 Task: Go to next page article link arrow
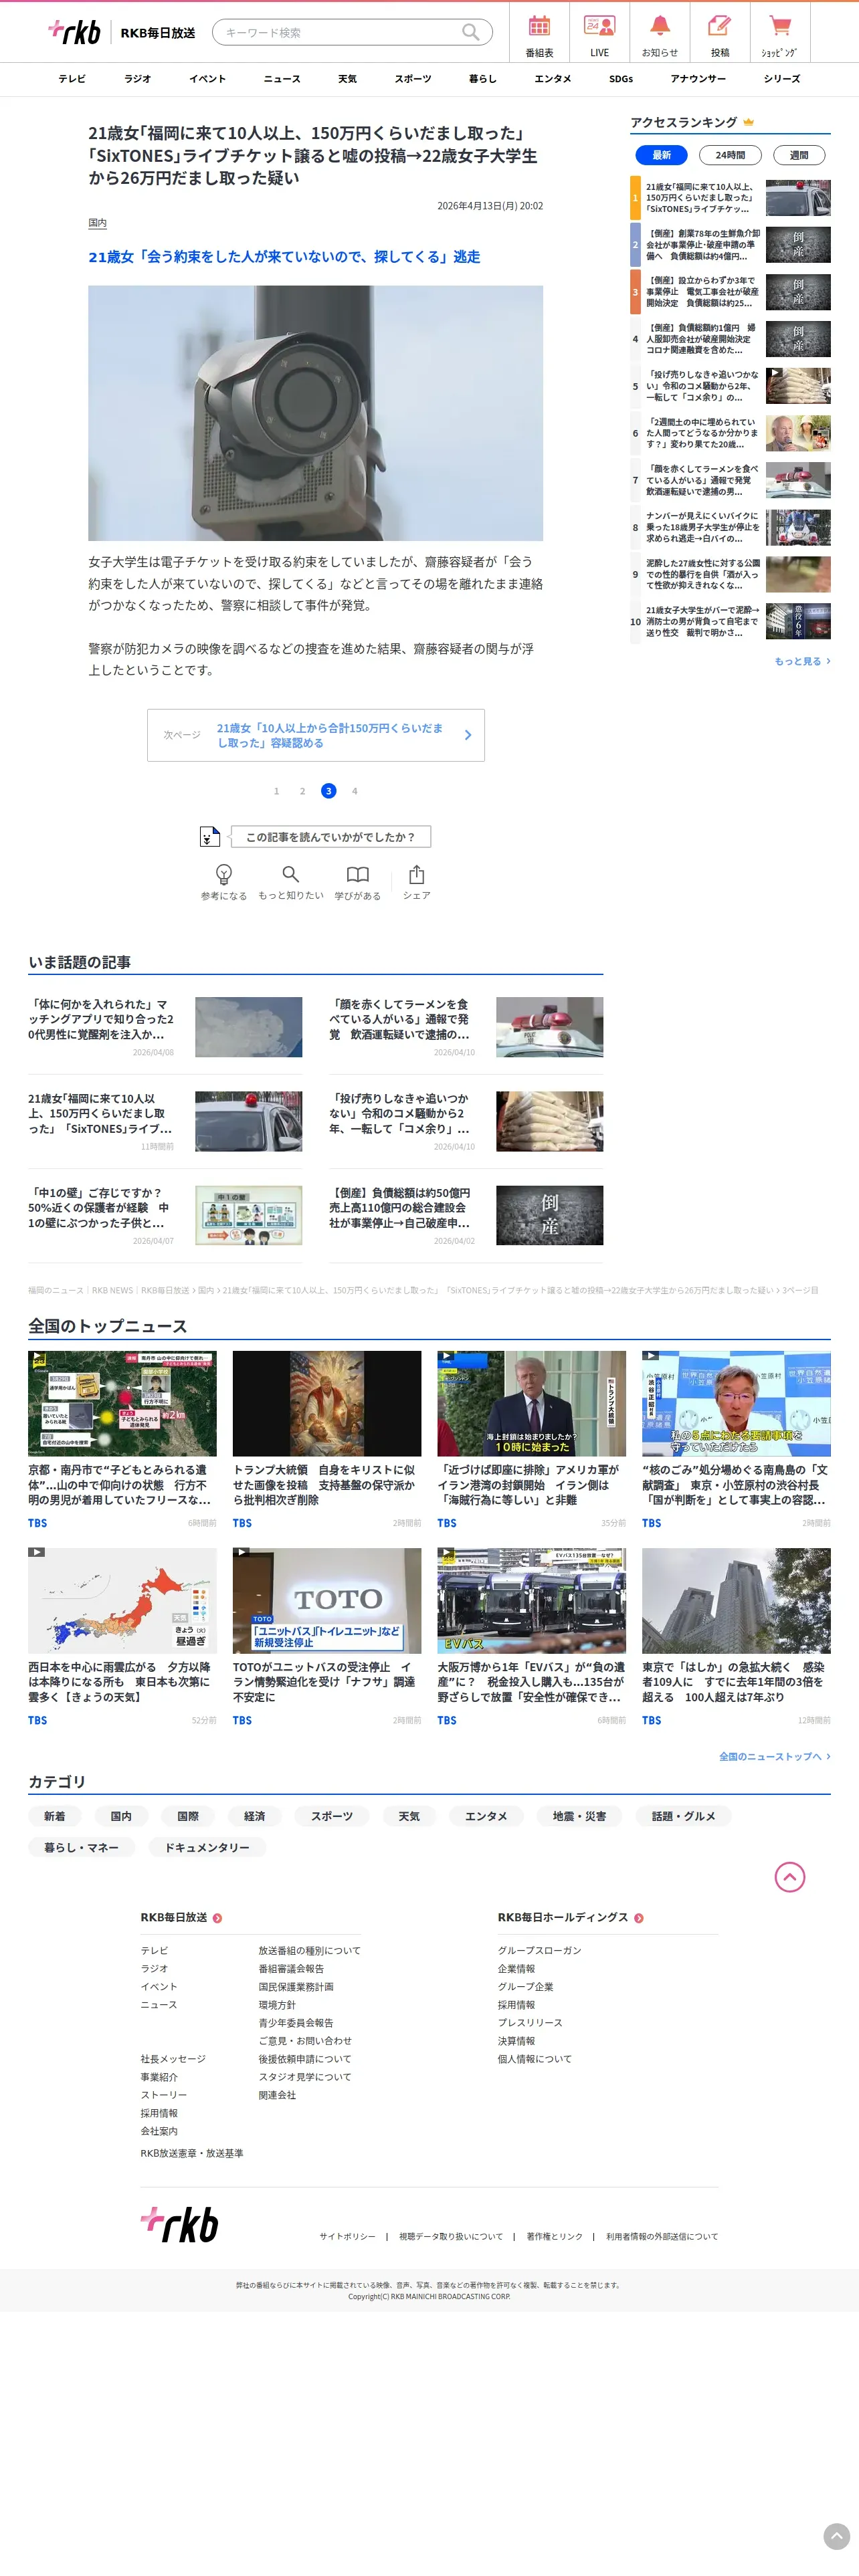[467, 735]
